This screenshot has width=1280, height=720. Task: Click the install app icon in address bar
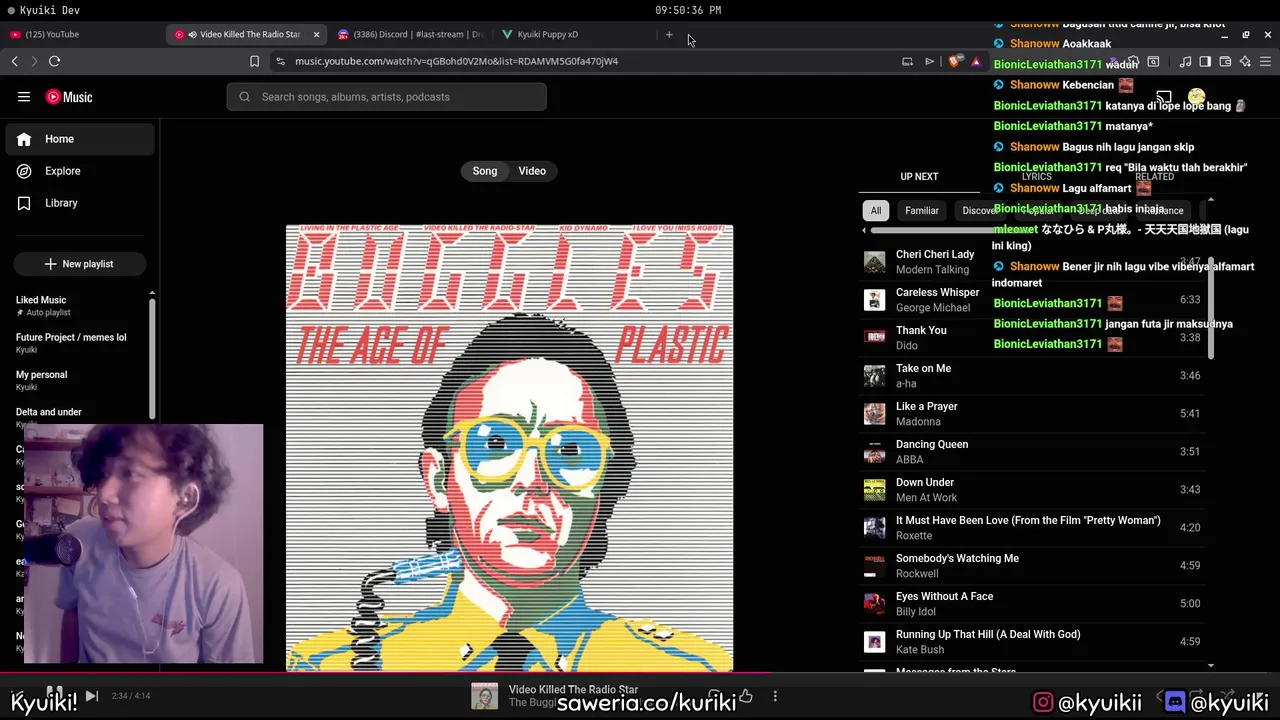coord(907,61)
